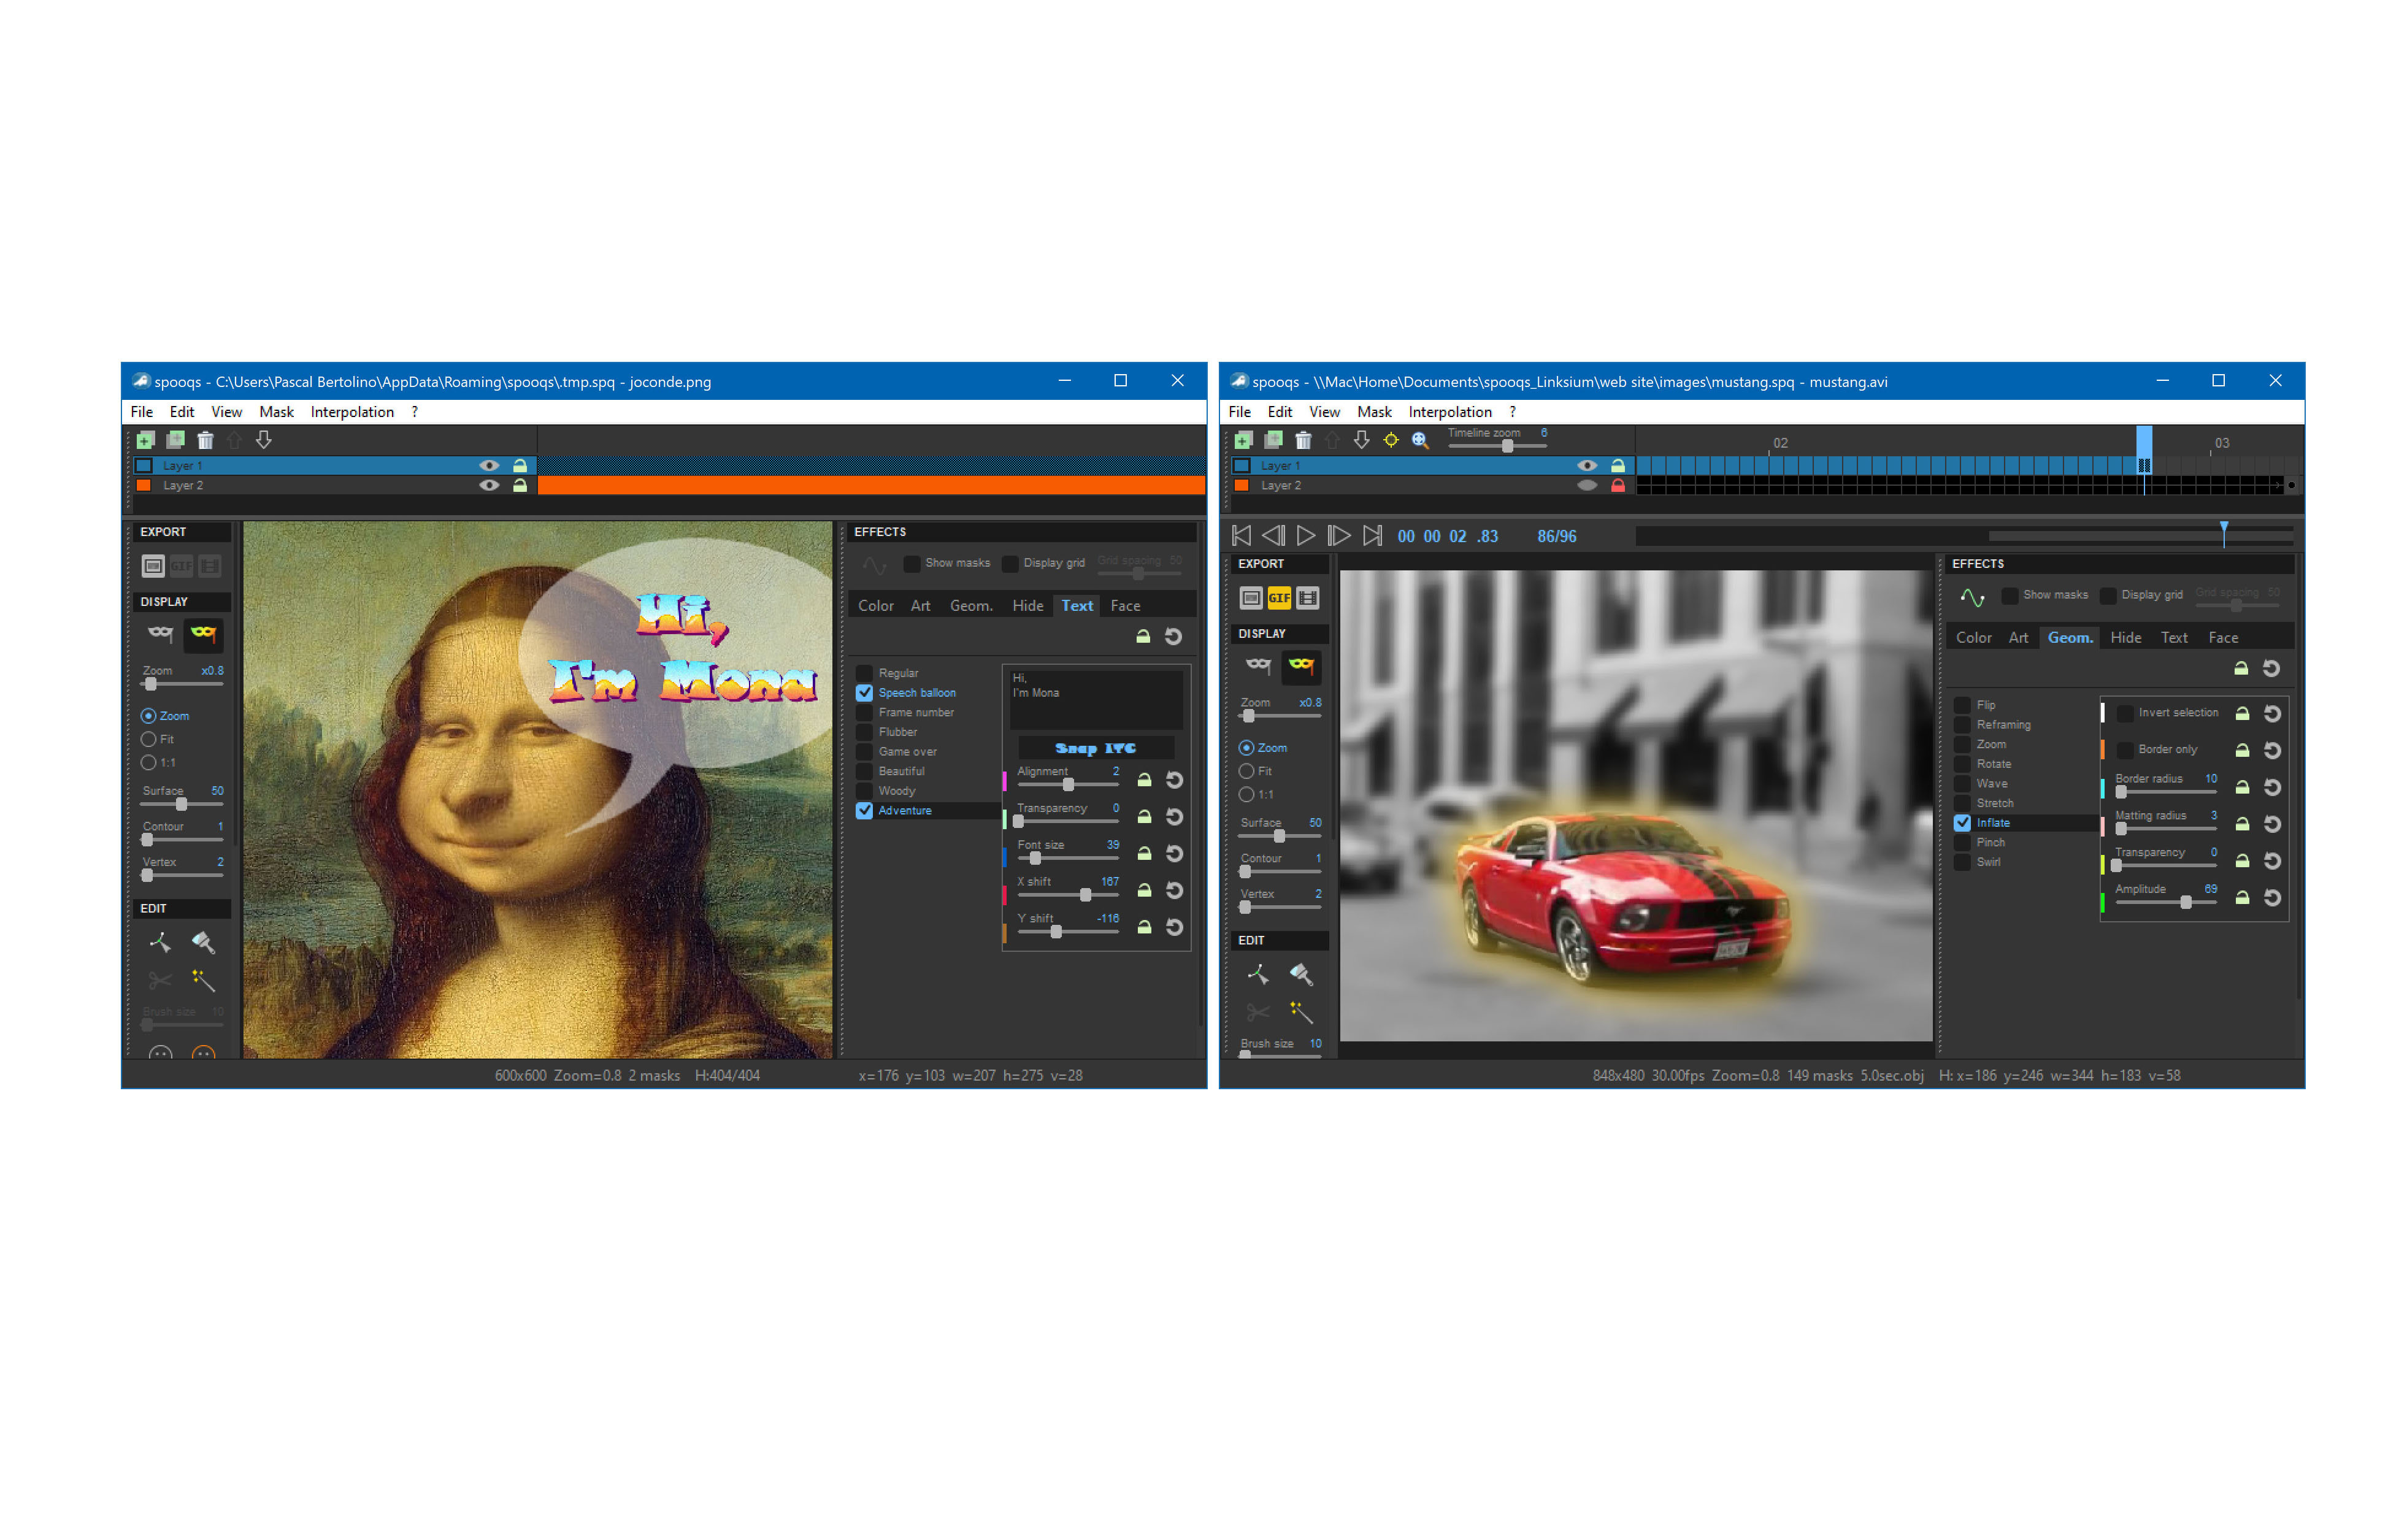Jump to last frame of mustang video
This screenshot has width=2407, height=1540.
click(1373, 536)
